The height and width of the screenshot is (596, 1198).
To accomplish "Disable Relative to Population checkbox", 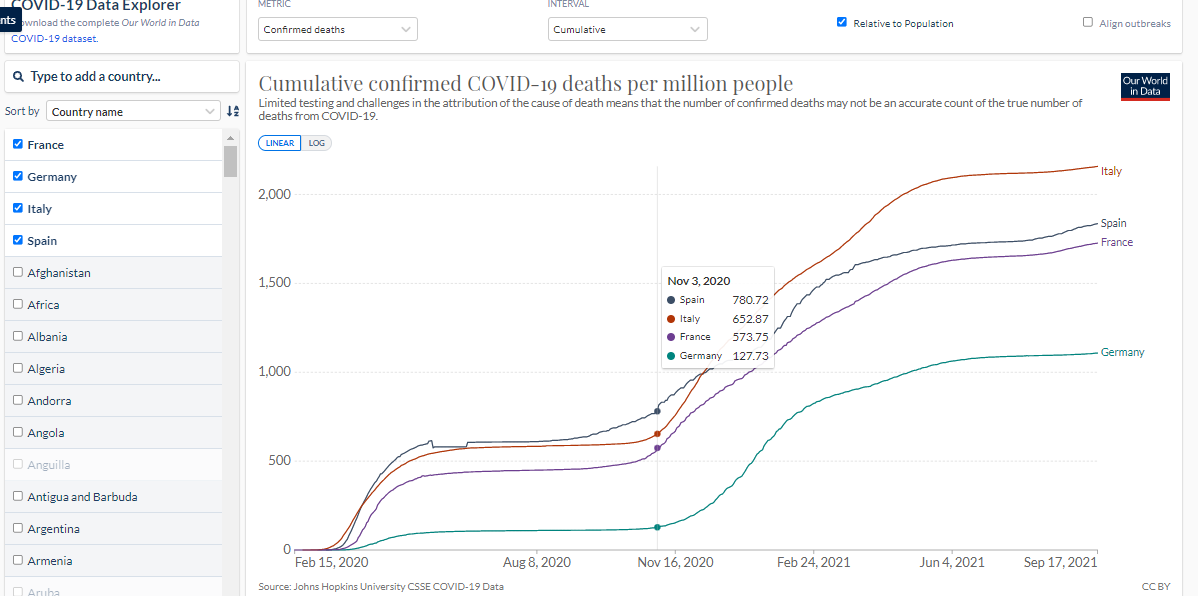I will click(x=842, y=23).
